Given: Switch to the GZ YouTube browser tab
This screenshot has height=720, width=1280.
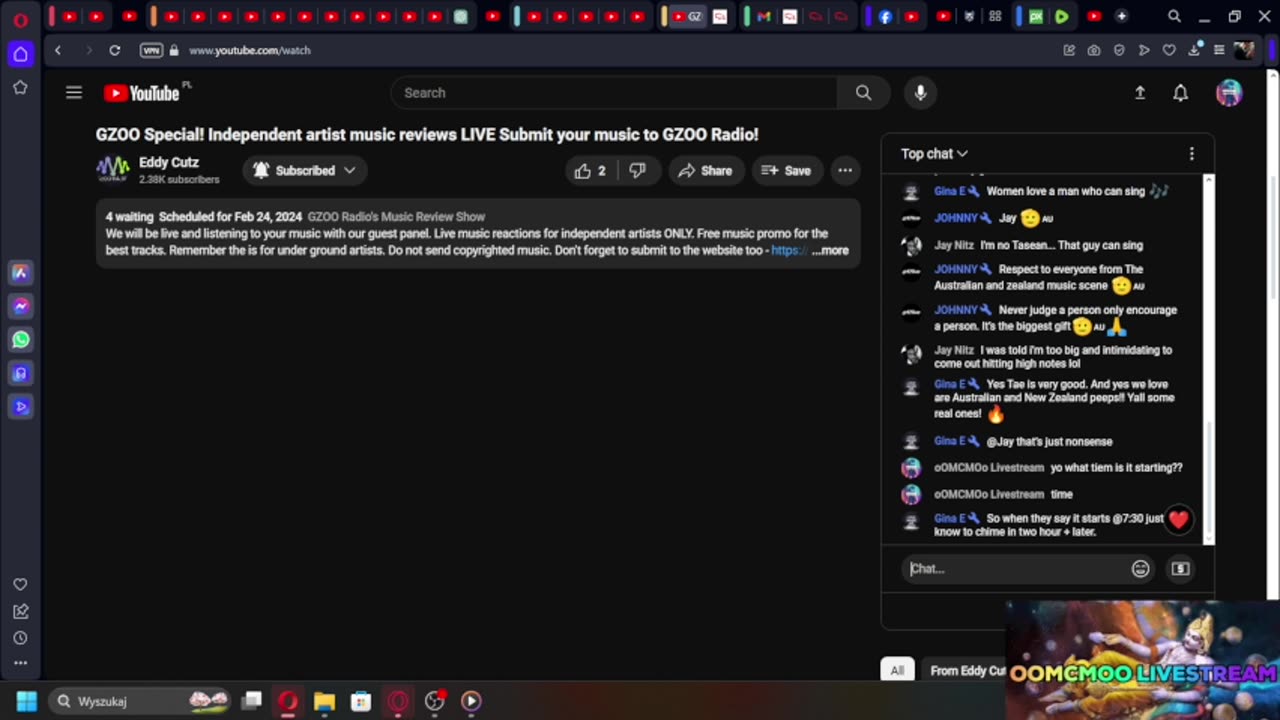Looking at the screenshot, I should (x=687, y=17).
